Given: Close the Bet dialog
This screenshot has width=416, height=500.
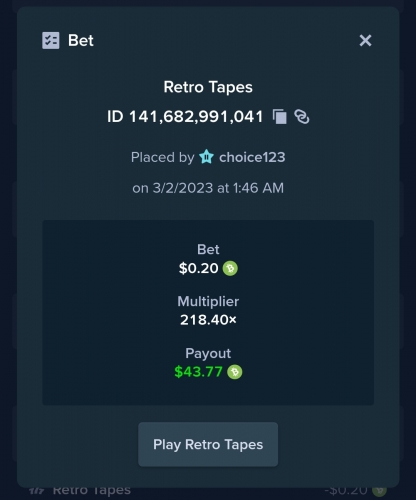Looking at the screenshot, I should 365,41.
